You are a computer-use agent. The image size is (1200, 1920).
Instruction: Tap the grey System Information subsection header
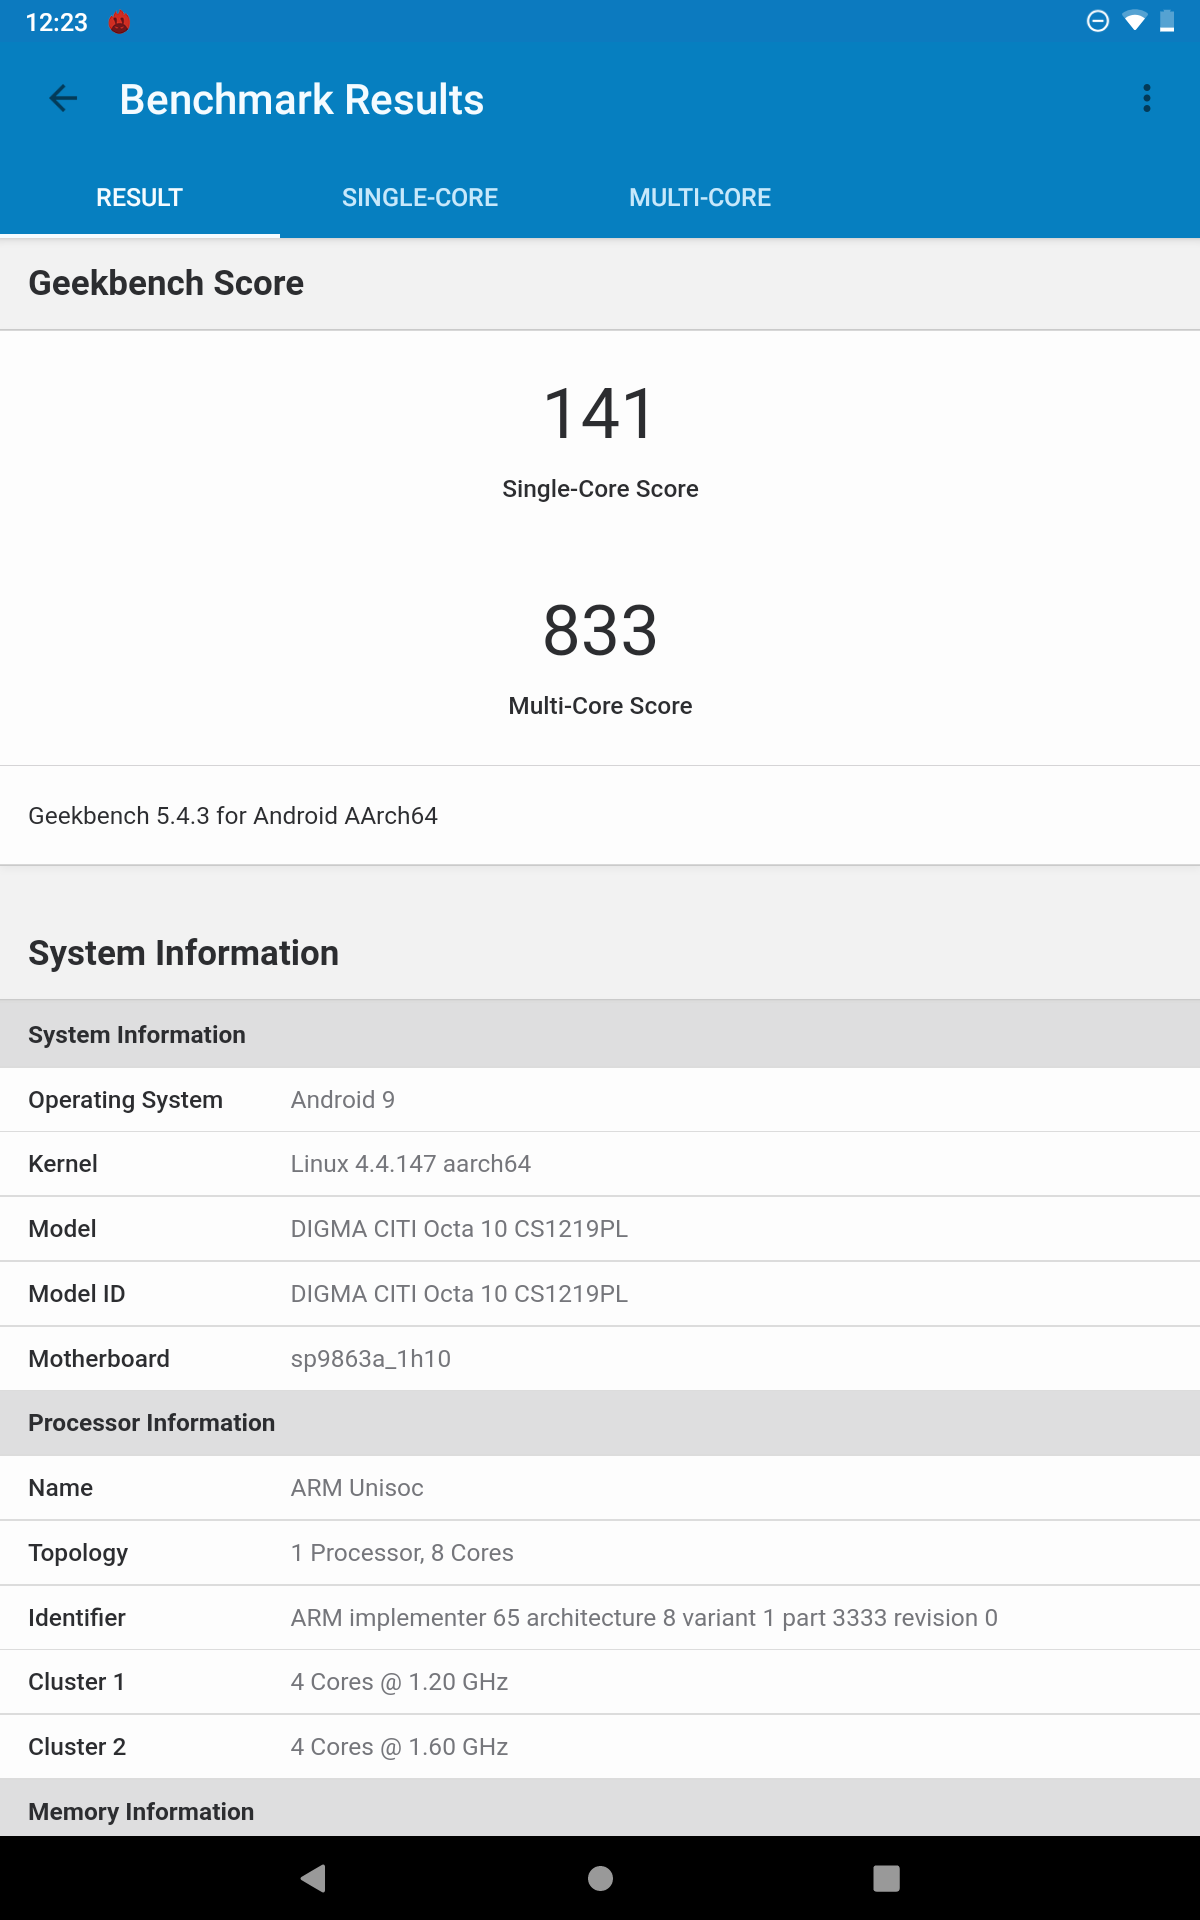(600, 1034)
